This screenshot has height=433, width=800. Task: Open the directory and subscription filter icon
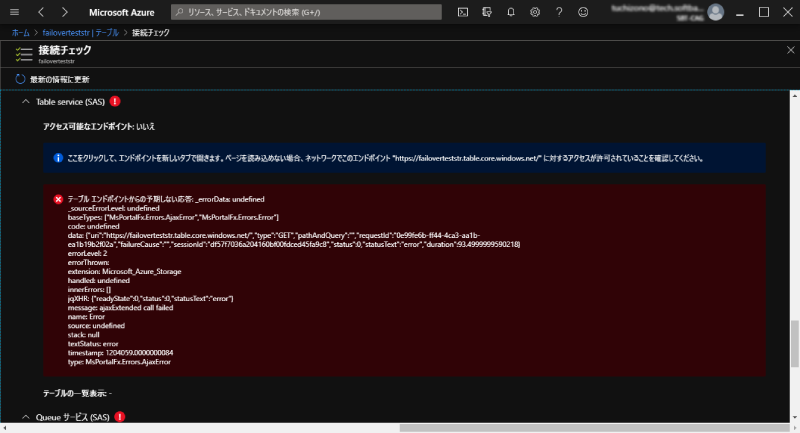click(x=487, y=12)
